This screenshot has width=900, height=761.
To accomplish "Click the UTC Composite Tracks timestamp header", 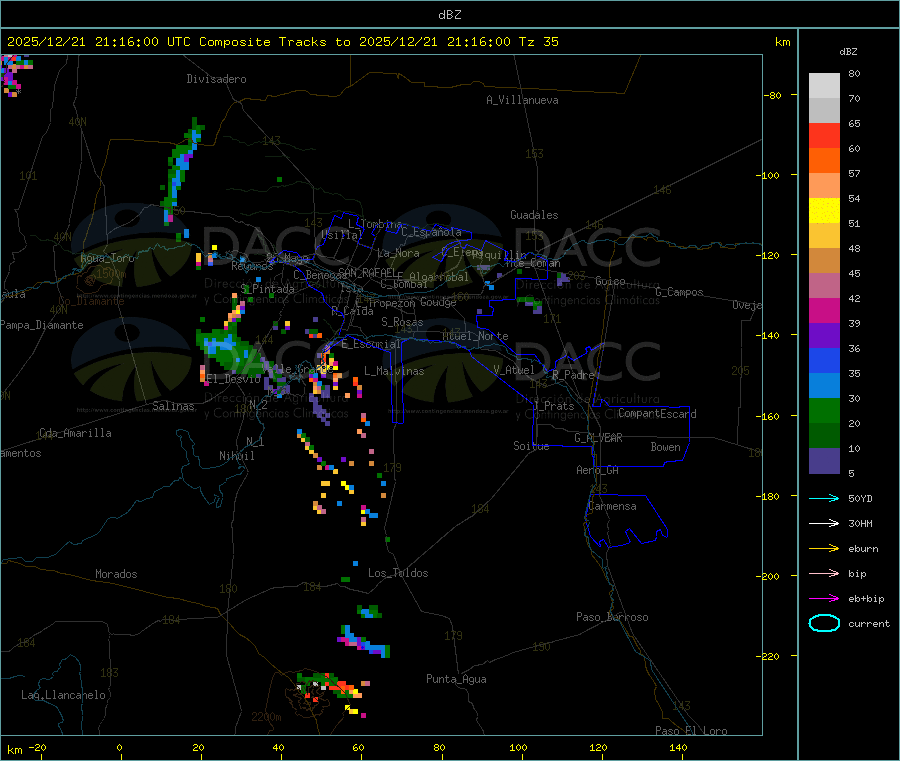I will [x=282, y=42].
